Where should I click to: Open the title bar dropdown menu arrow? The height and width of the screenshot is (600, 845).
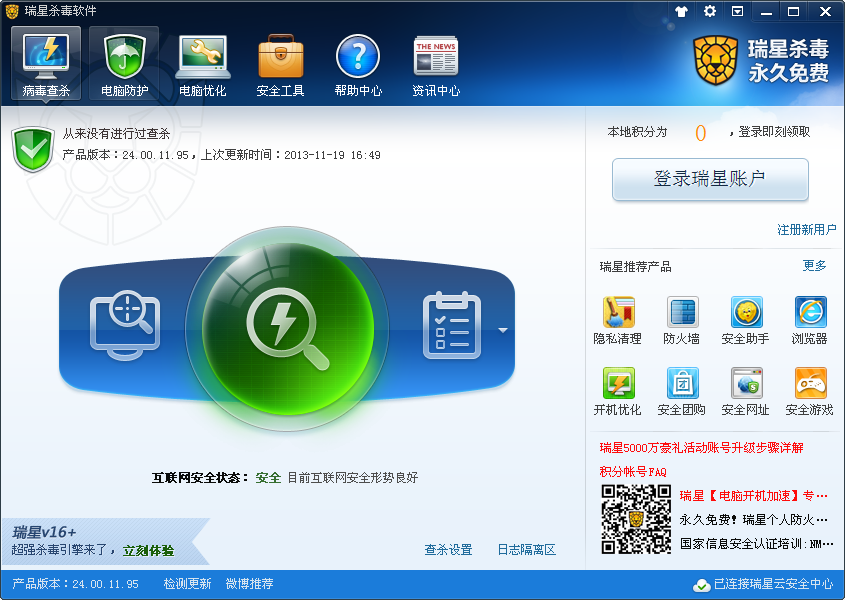click(x=737, y=12)
